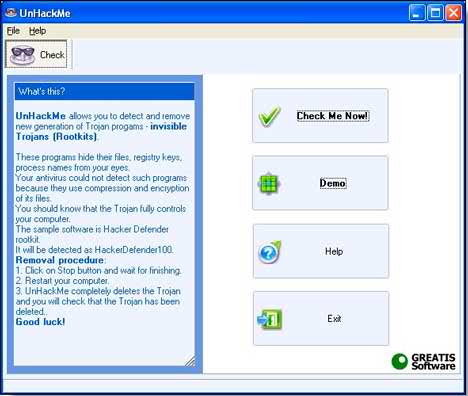The width and height of the screenshot is (468, 396).
Task: Open Help via the large Help button
Action: pyautogui.click(x=321, y=251)
